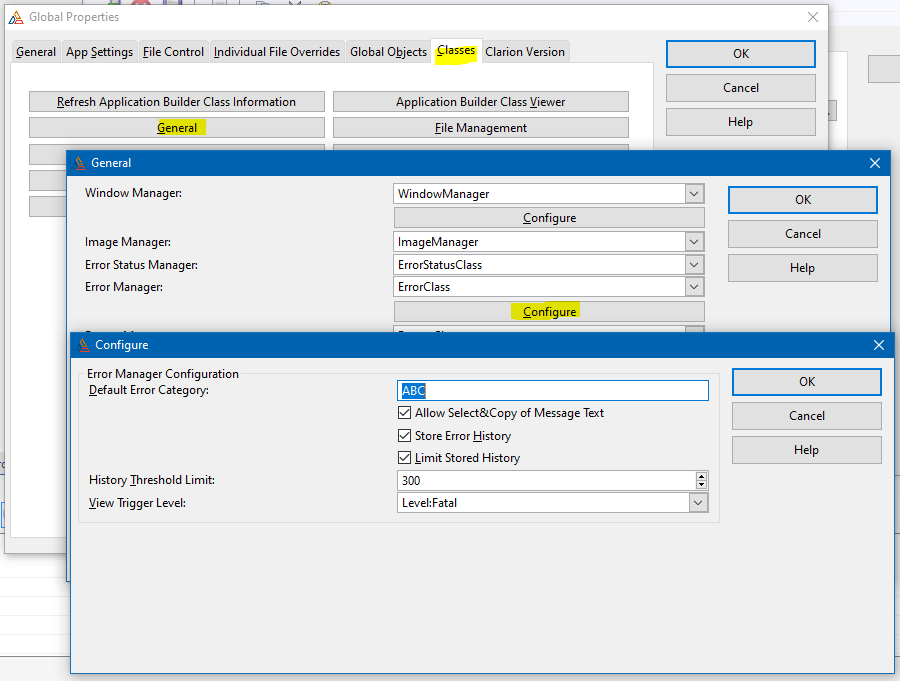Disable the Limit Stored History option

(405, 458)
